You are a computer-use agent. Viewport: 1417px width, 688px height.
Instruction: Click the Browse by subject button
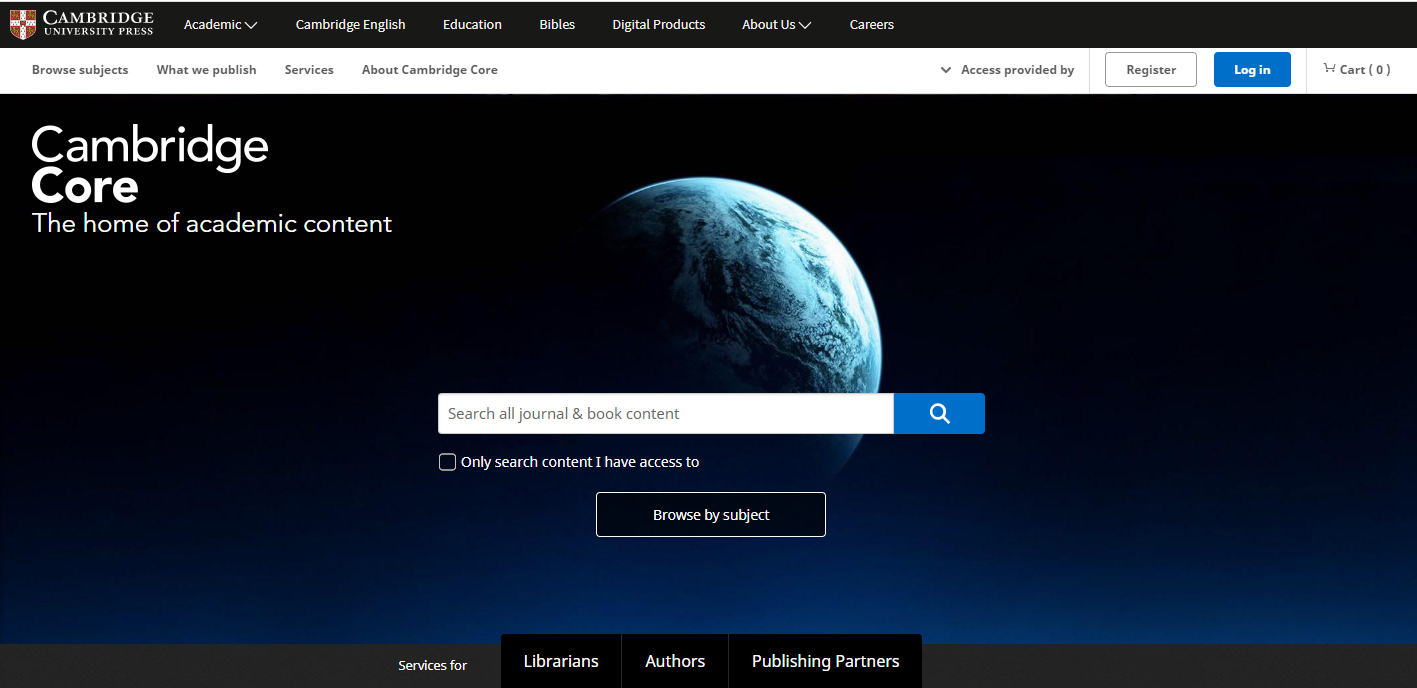[x=711, y=515]
